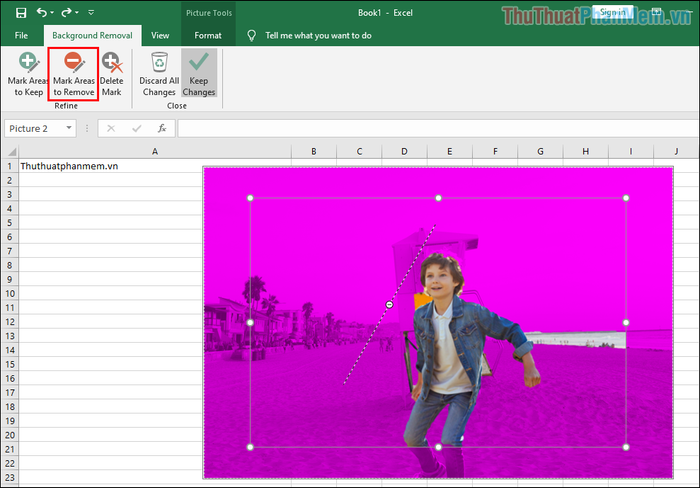Click the Cancel X icon in formula bar
The height and width of the screenshot is (488, 700).
(111, 129)
